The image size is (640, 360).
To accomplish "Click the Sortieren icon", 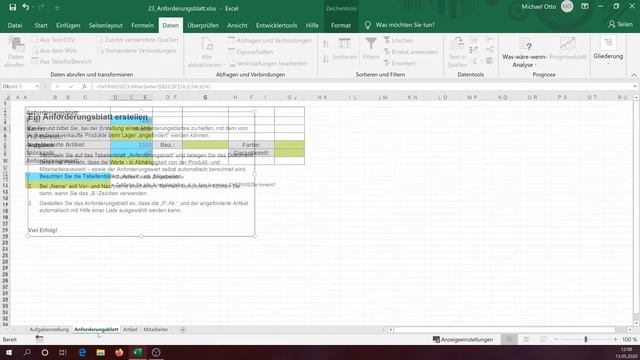I will point(344,44).
